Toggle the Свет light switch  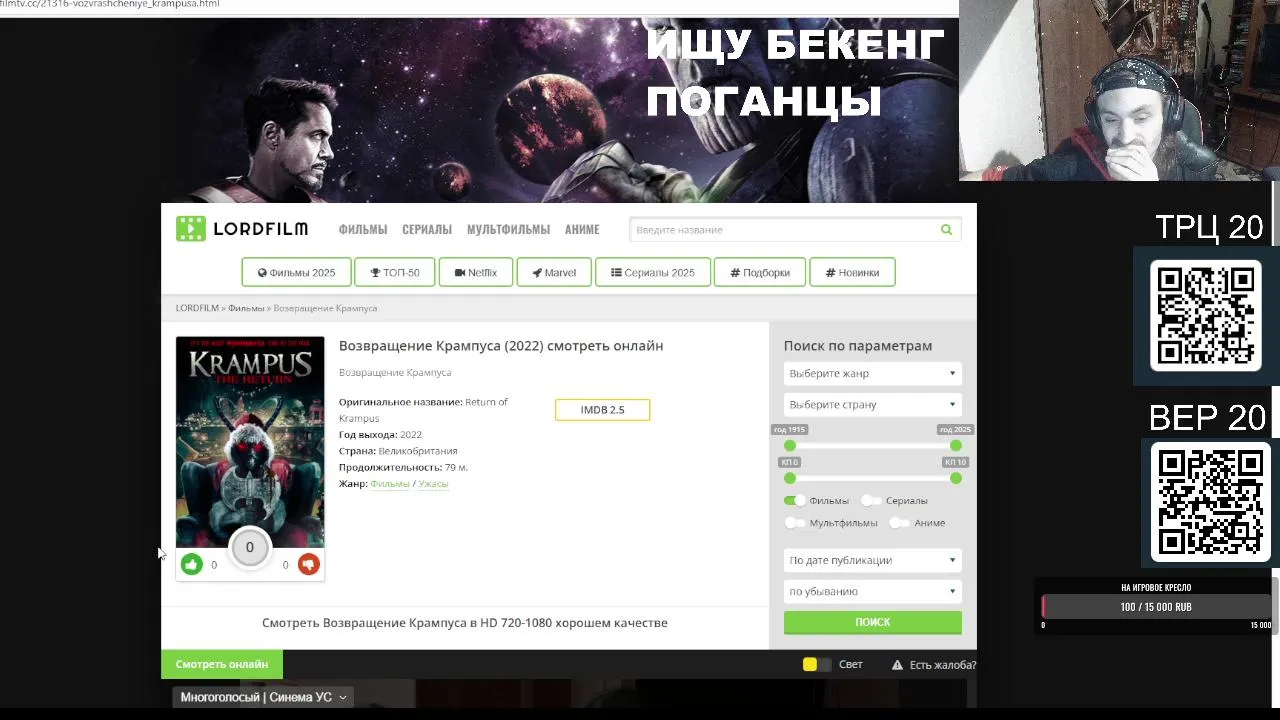coord(816,665)
